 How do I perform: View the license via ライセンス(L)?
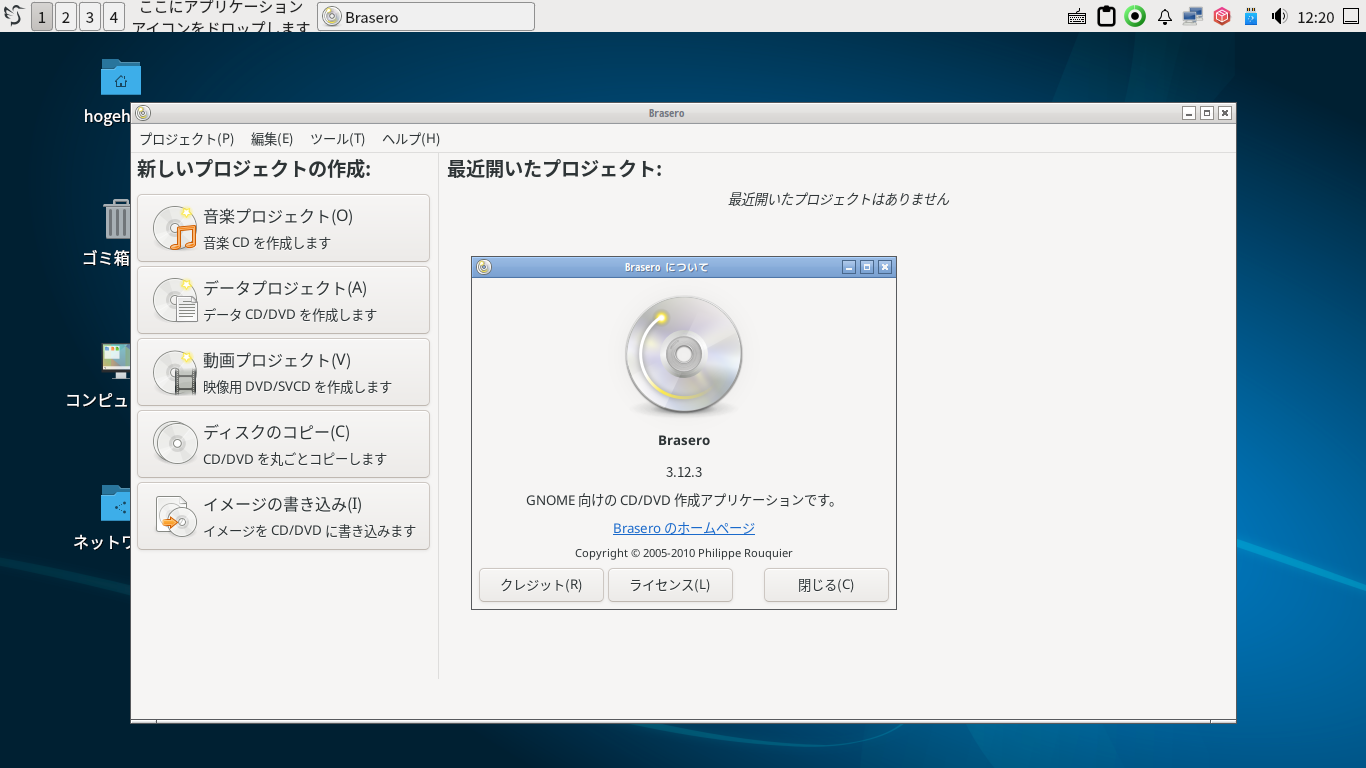[670, 585]
